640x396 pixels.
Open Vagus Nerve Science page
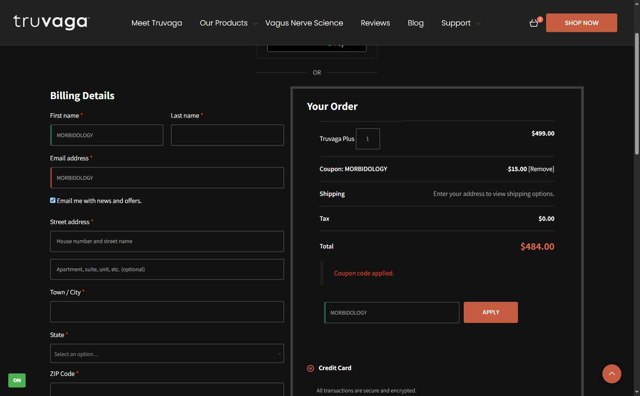(304, 23)
